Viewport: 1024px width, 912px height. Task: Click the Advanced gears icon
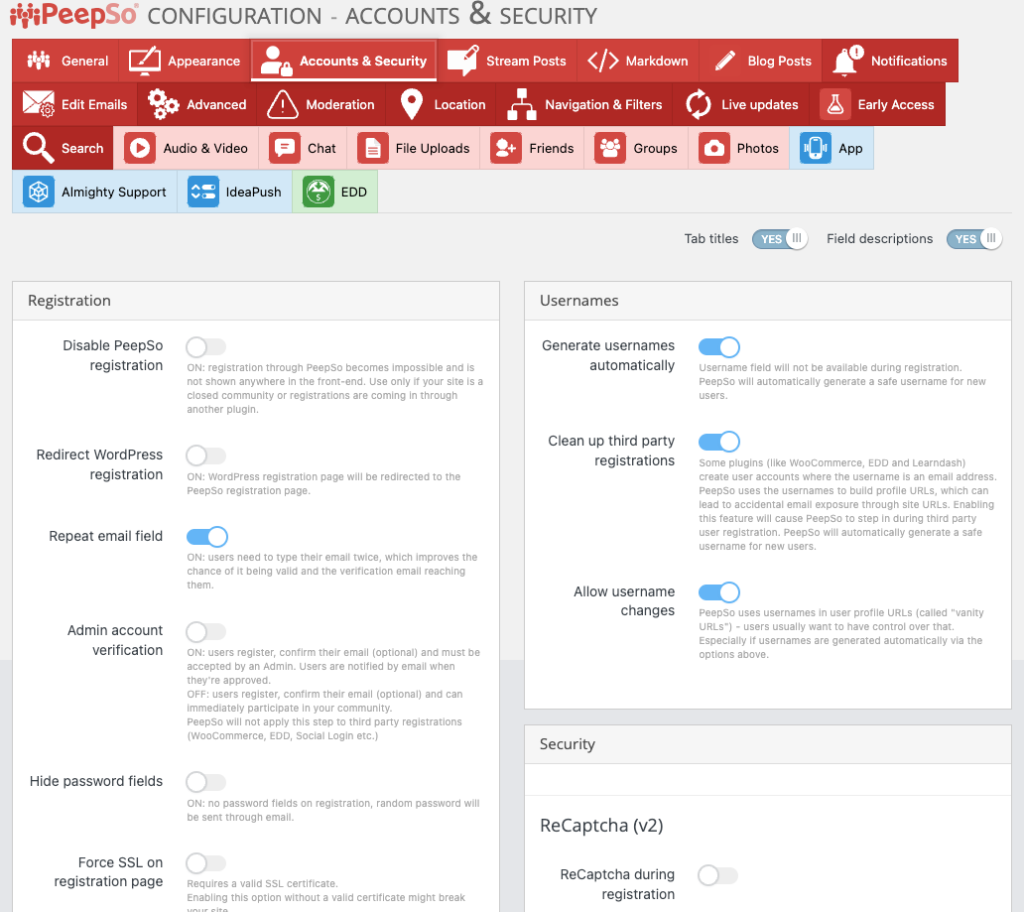point(163,105)
